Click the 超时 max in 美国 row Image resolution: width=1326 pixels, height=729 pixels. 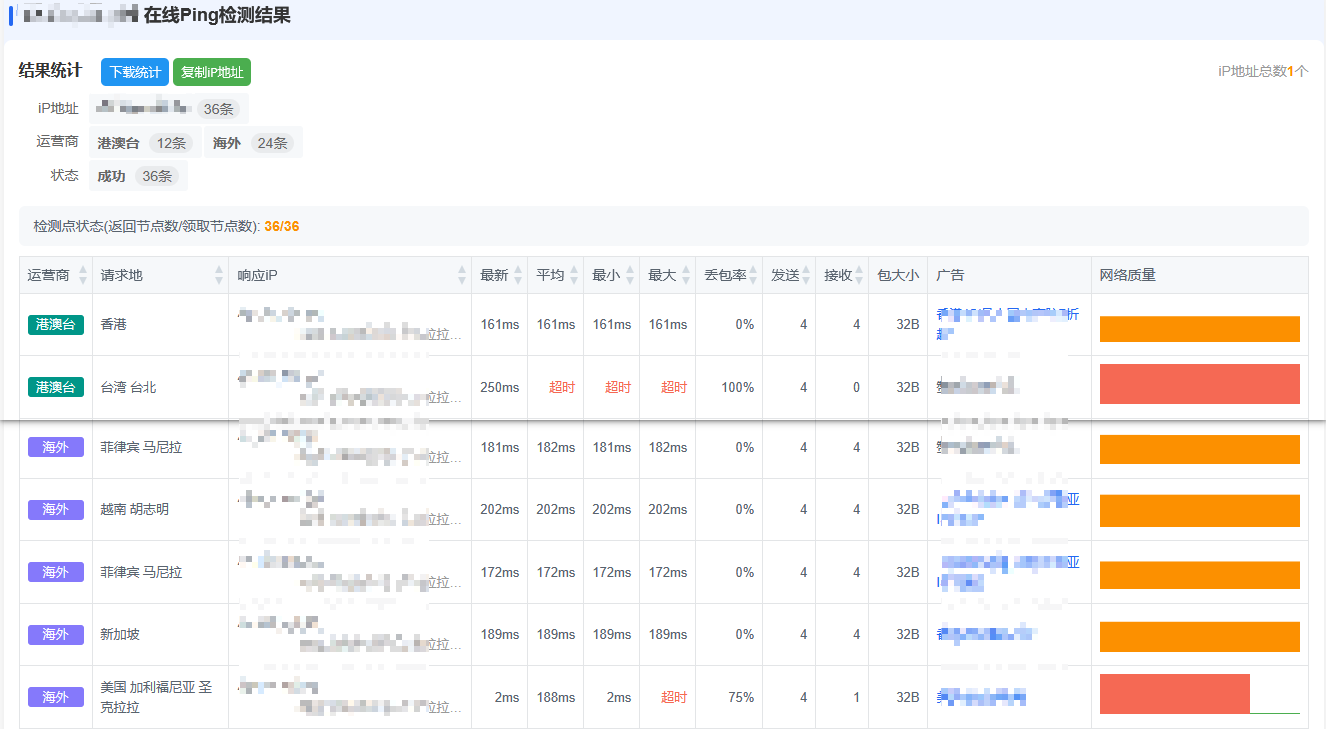[674, 698]
